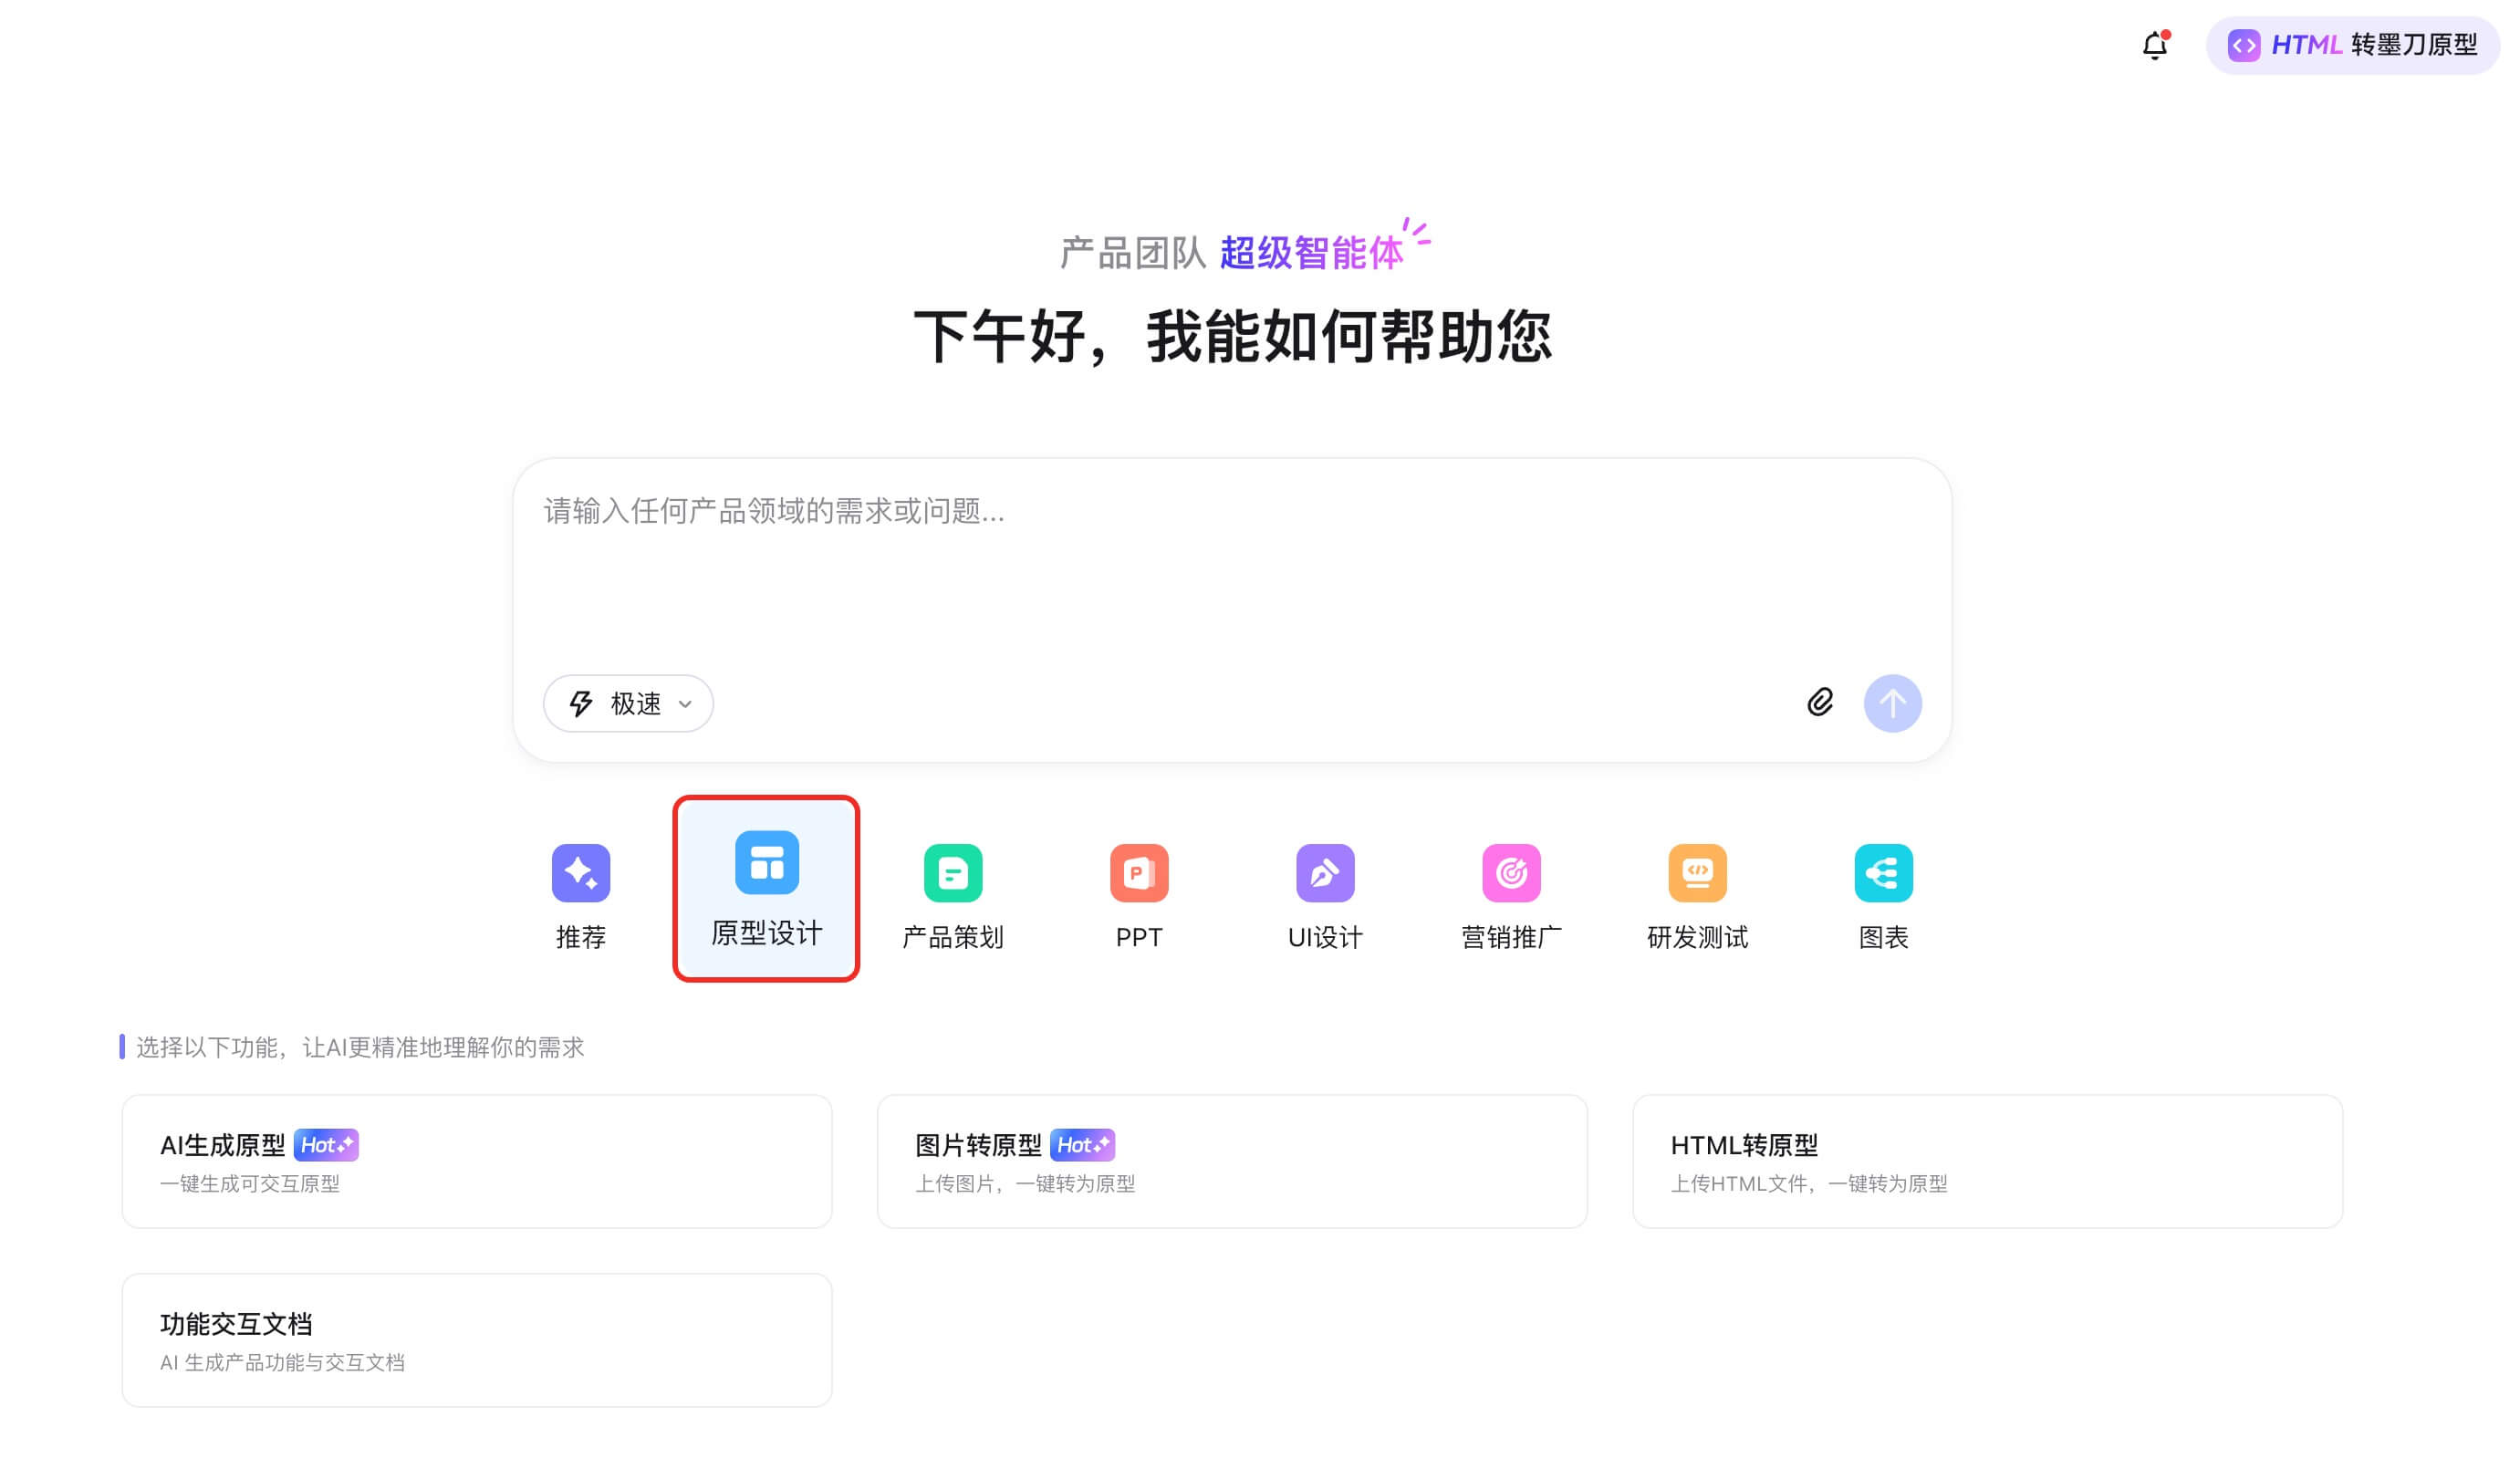
Task: Open the 极速 speed mode dropdown
Action: click(628, 703)
